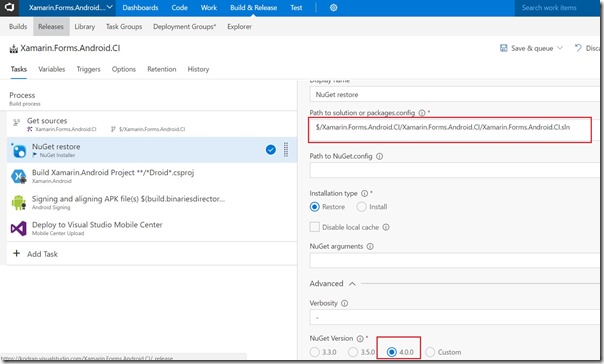
Task: Click the blue checkmark on NuGet restore
Action: (x=271, y=149)
